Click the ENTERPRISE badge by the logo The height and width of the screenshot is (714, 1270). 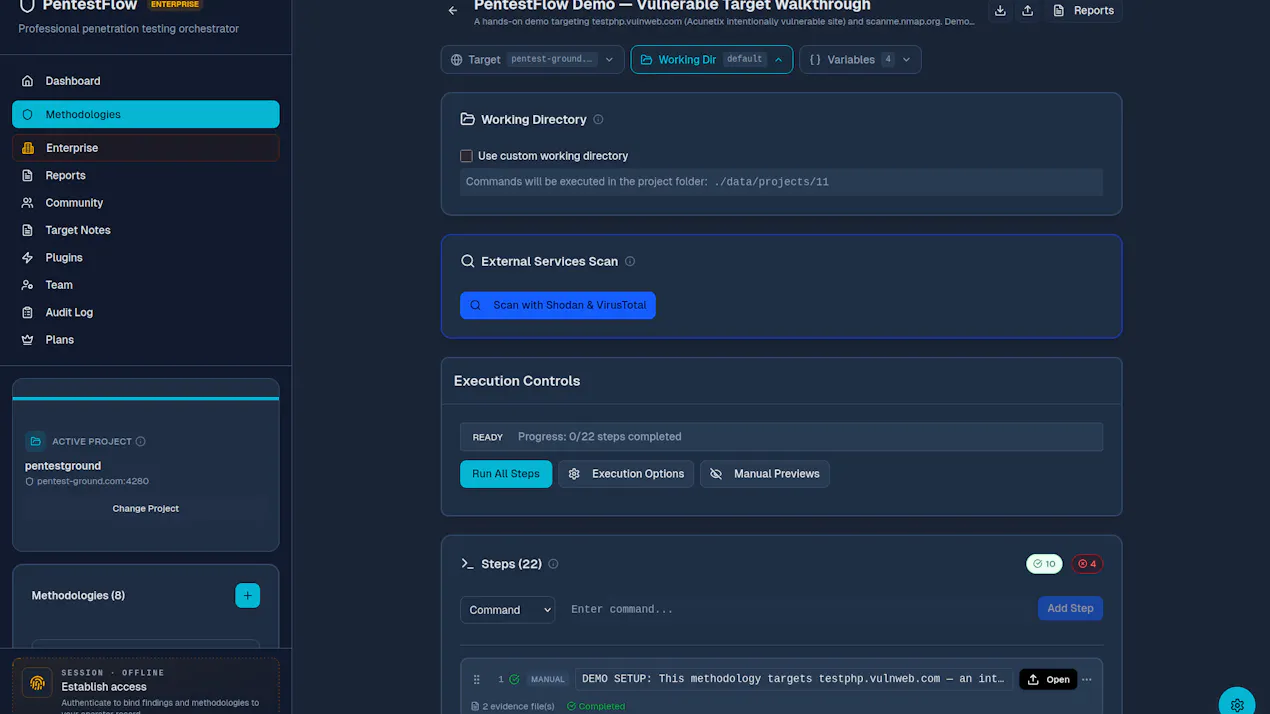[x=175, y=4]
